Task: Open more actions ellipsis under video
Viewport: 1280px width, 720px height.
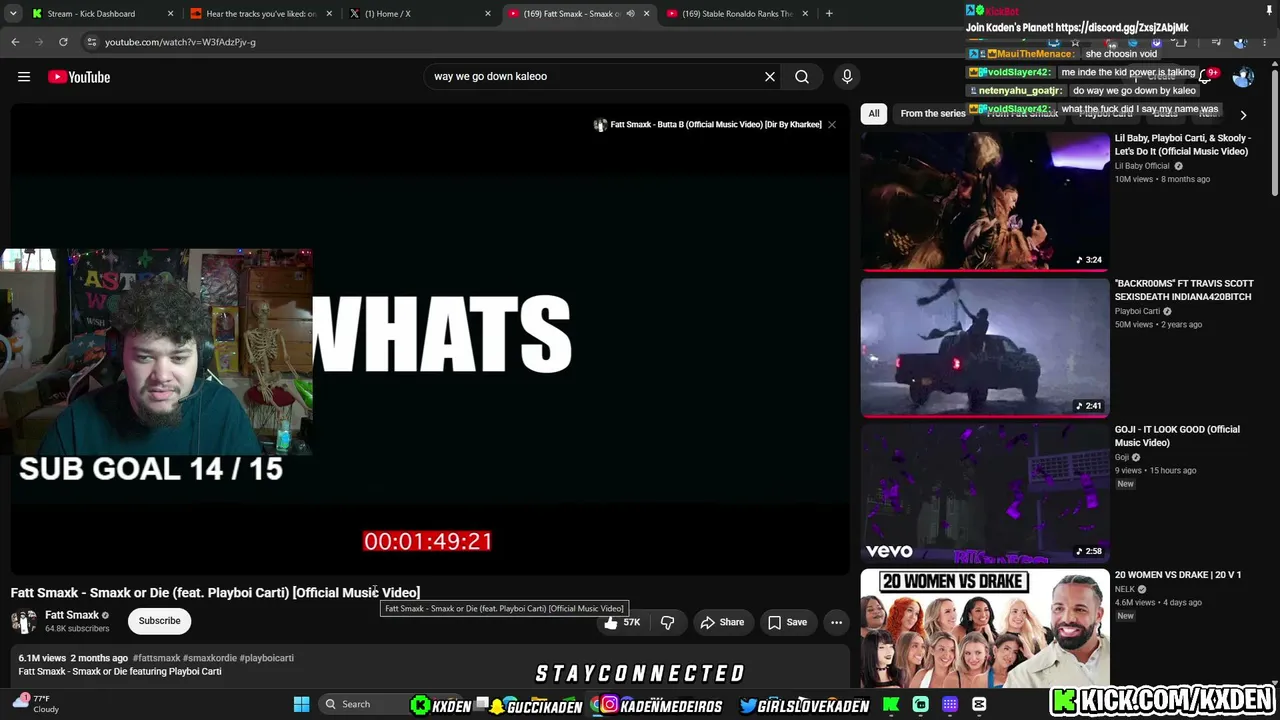Action: [x=836, y=622]
